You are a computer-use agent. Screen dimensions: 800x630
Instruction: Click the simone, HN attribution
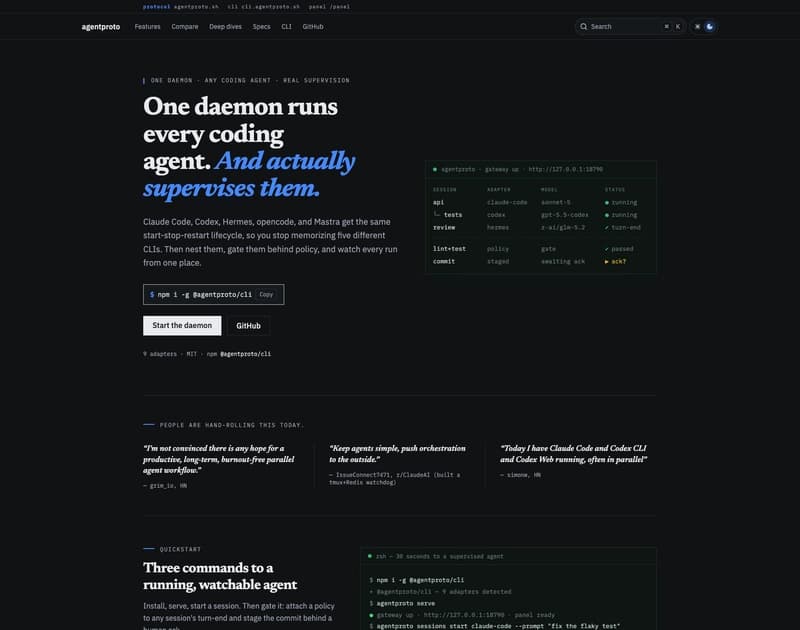(520, 475)
